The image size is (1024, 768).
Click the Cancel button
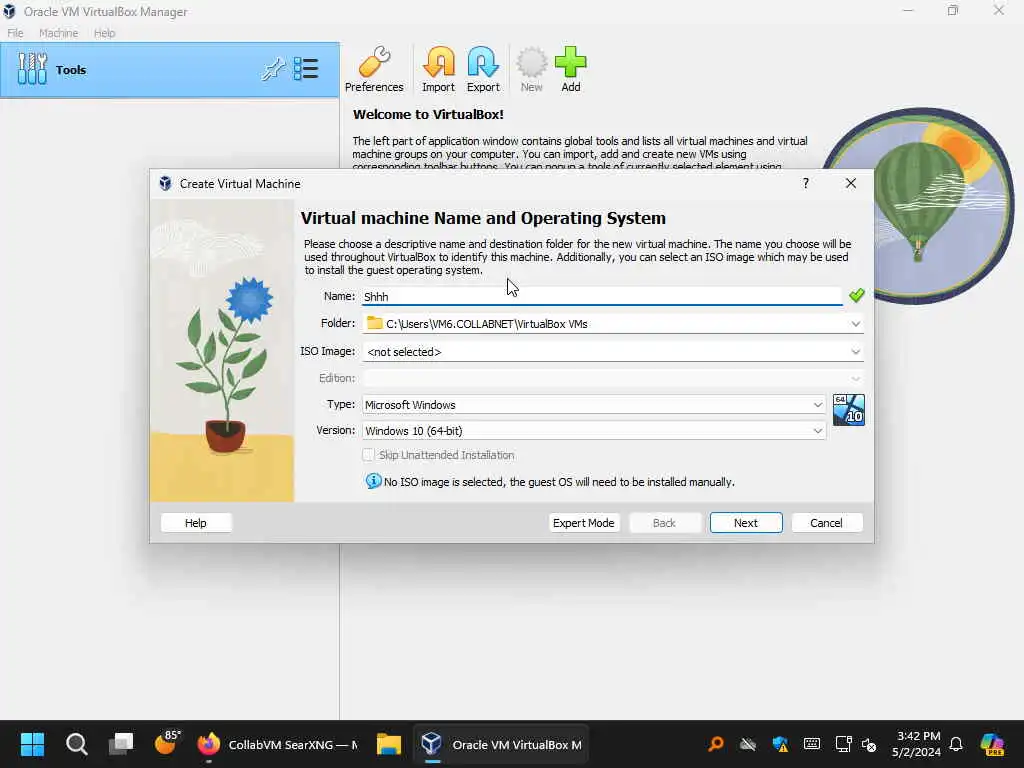pos(826,522)
